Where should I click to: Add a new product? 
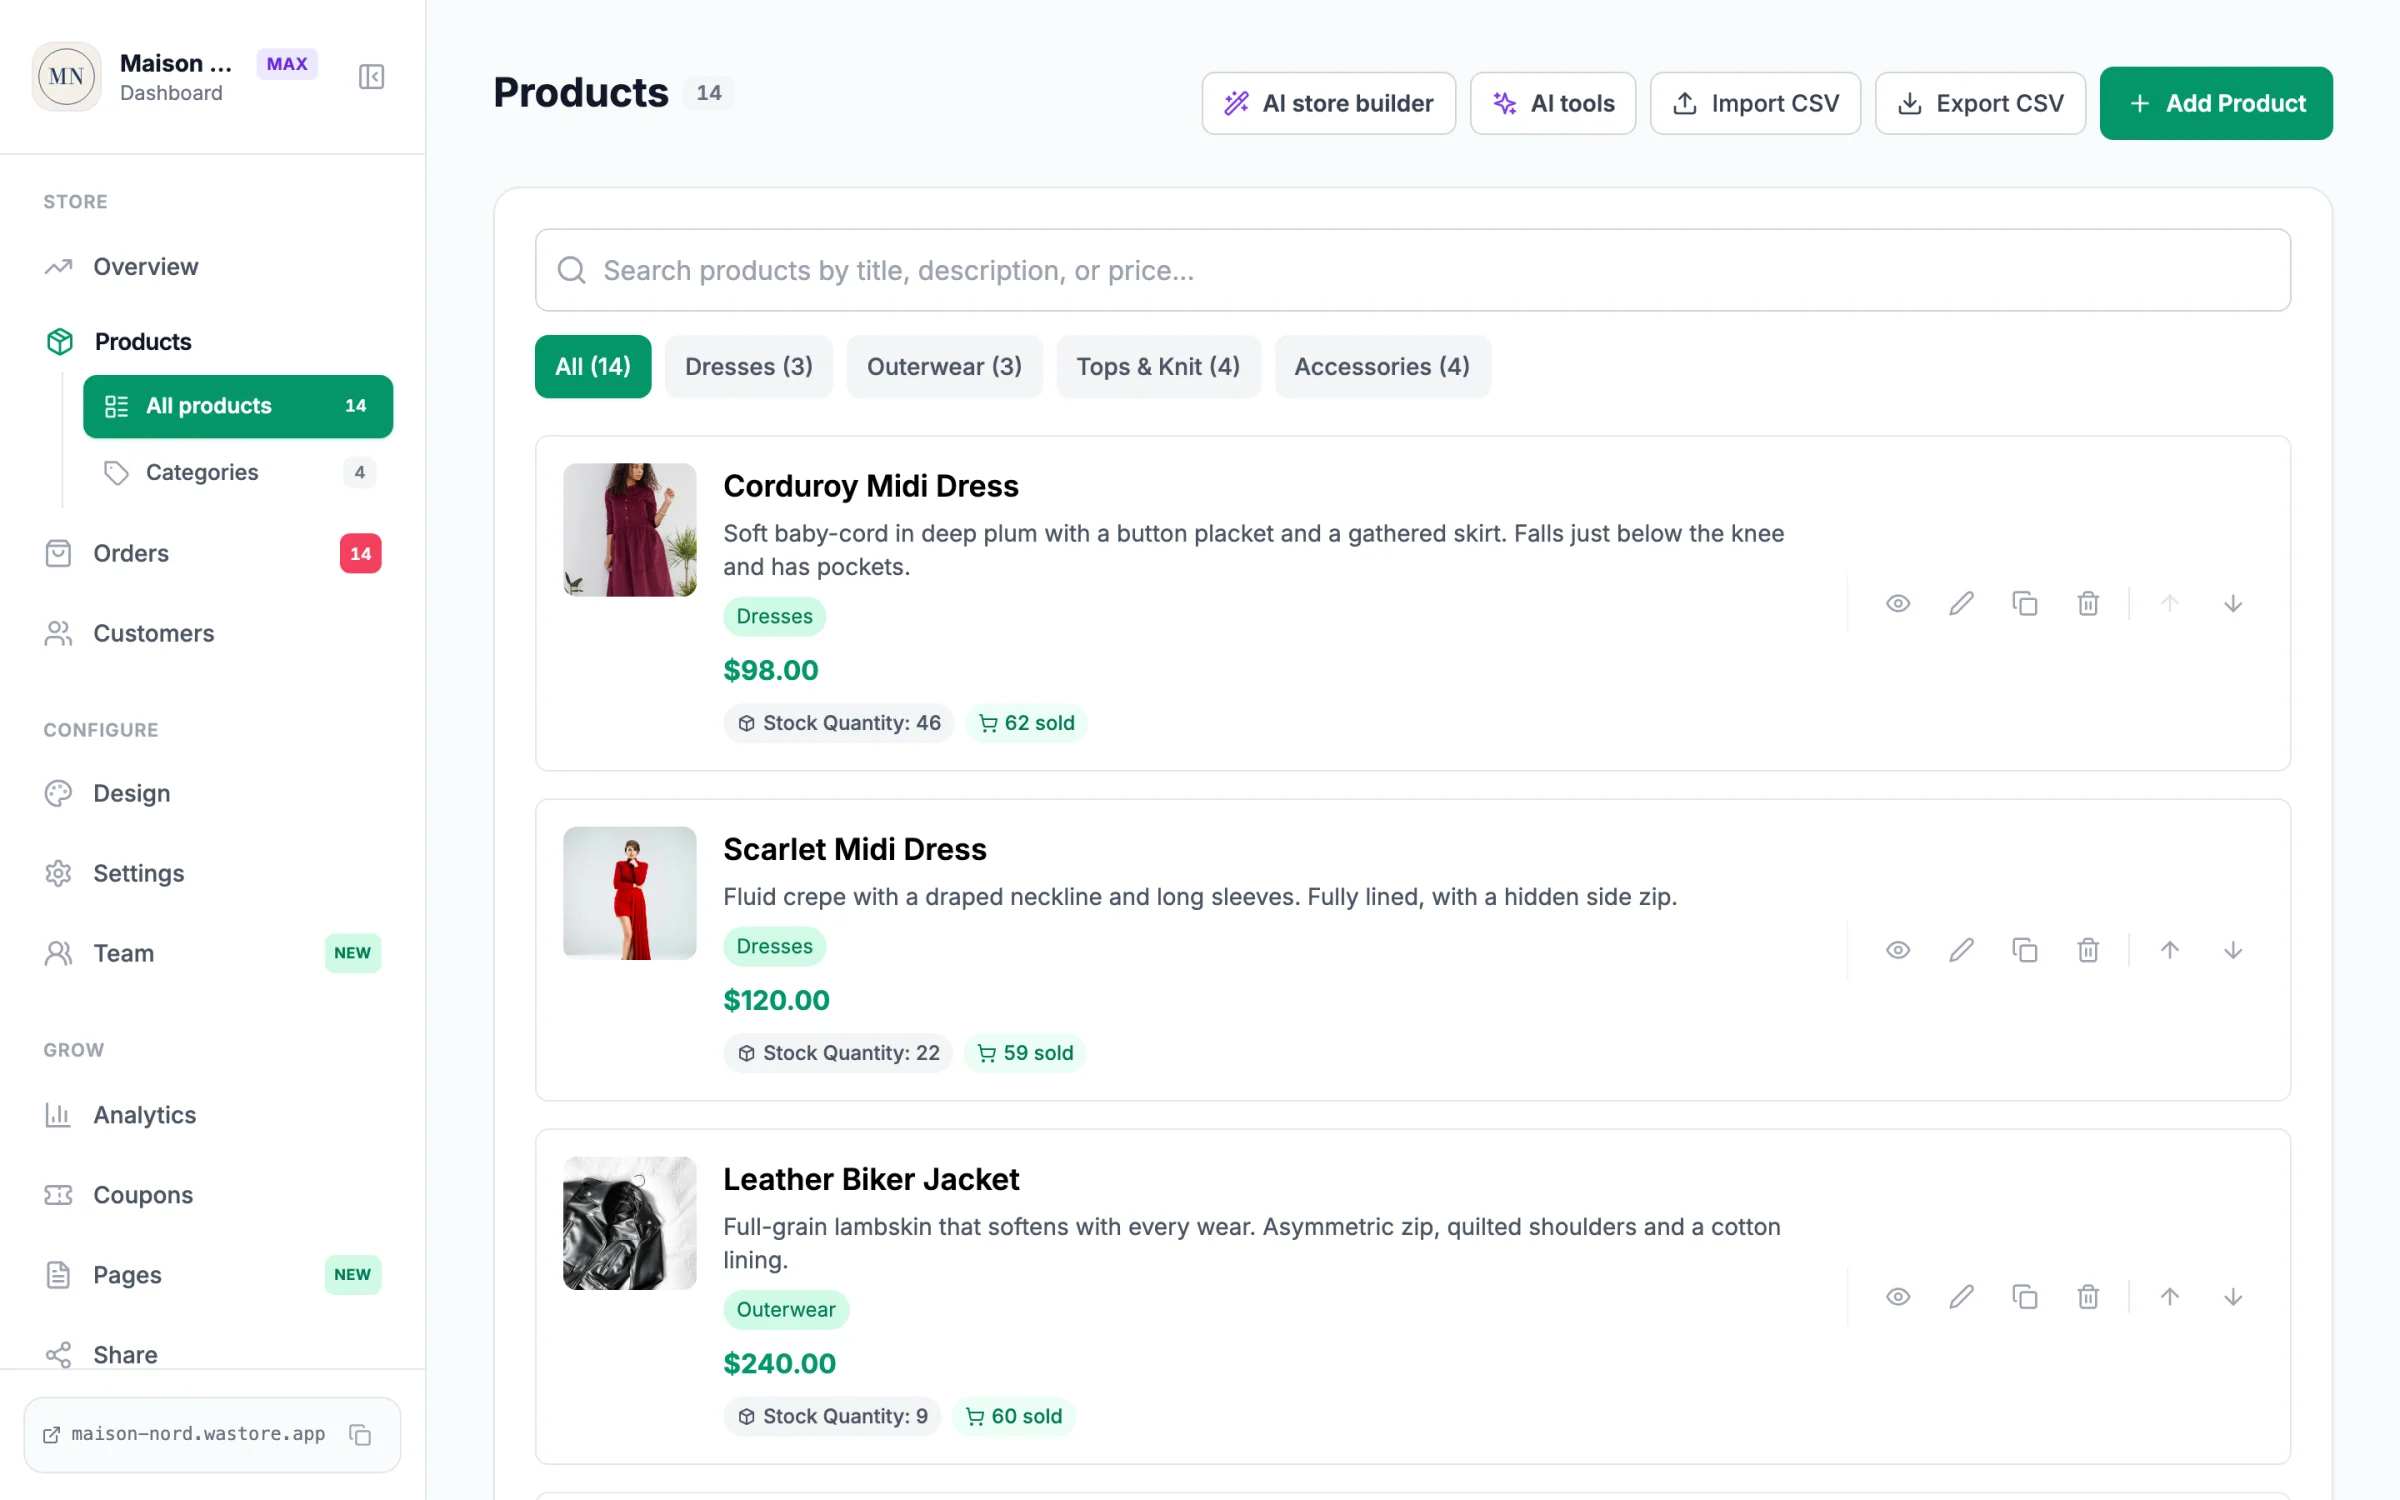coord(2216,103)
